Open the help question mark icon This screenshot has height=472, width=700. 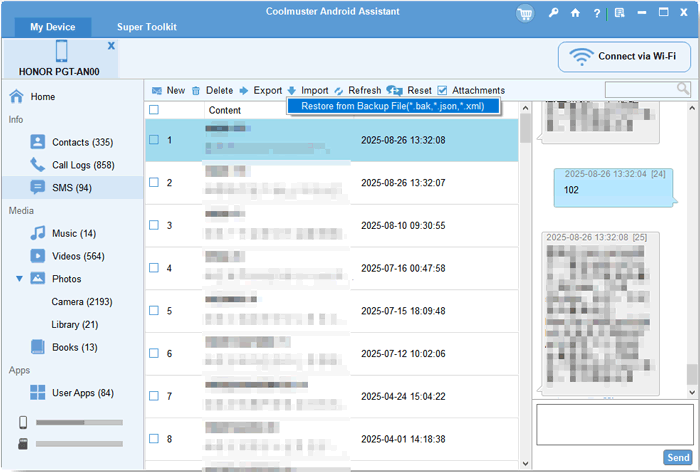click(x=597, y=13)
